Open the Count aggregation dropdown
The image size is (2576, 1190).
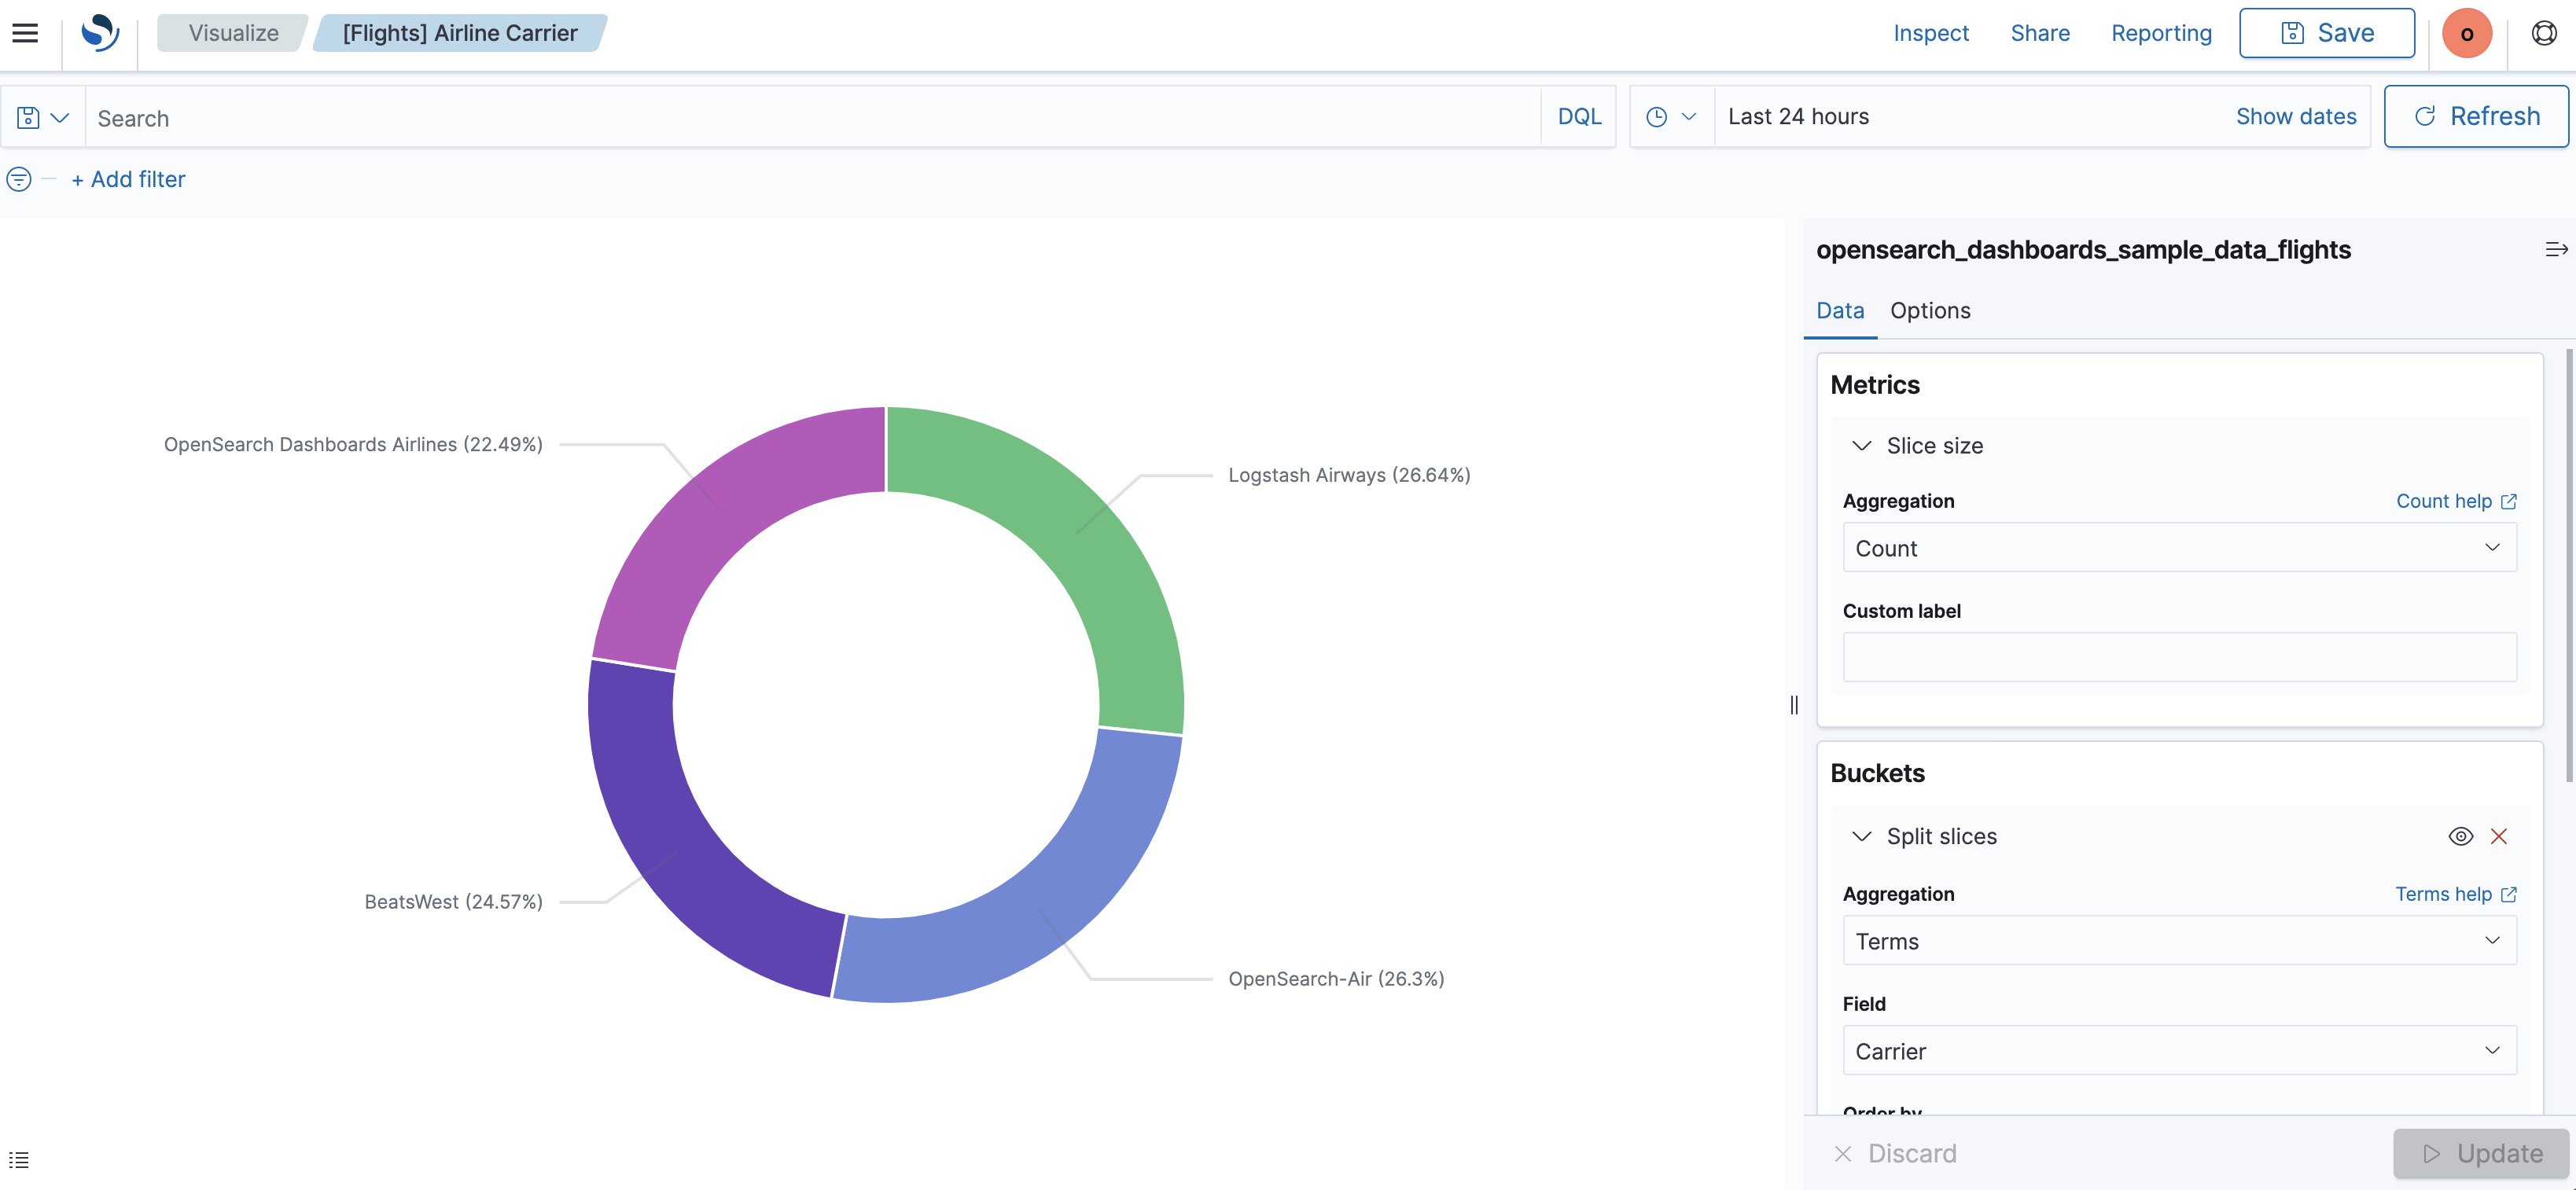(x=2178, y=548)
